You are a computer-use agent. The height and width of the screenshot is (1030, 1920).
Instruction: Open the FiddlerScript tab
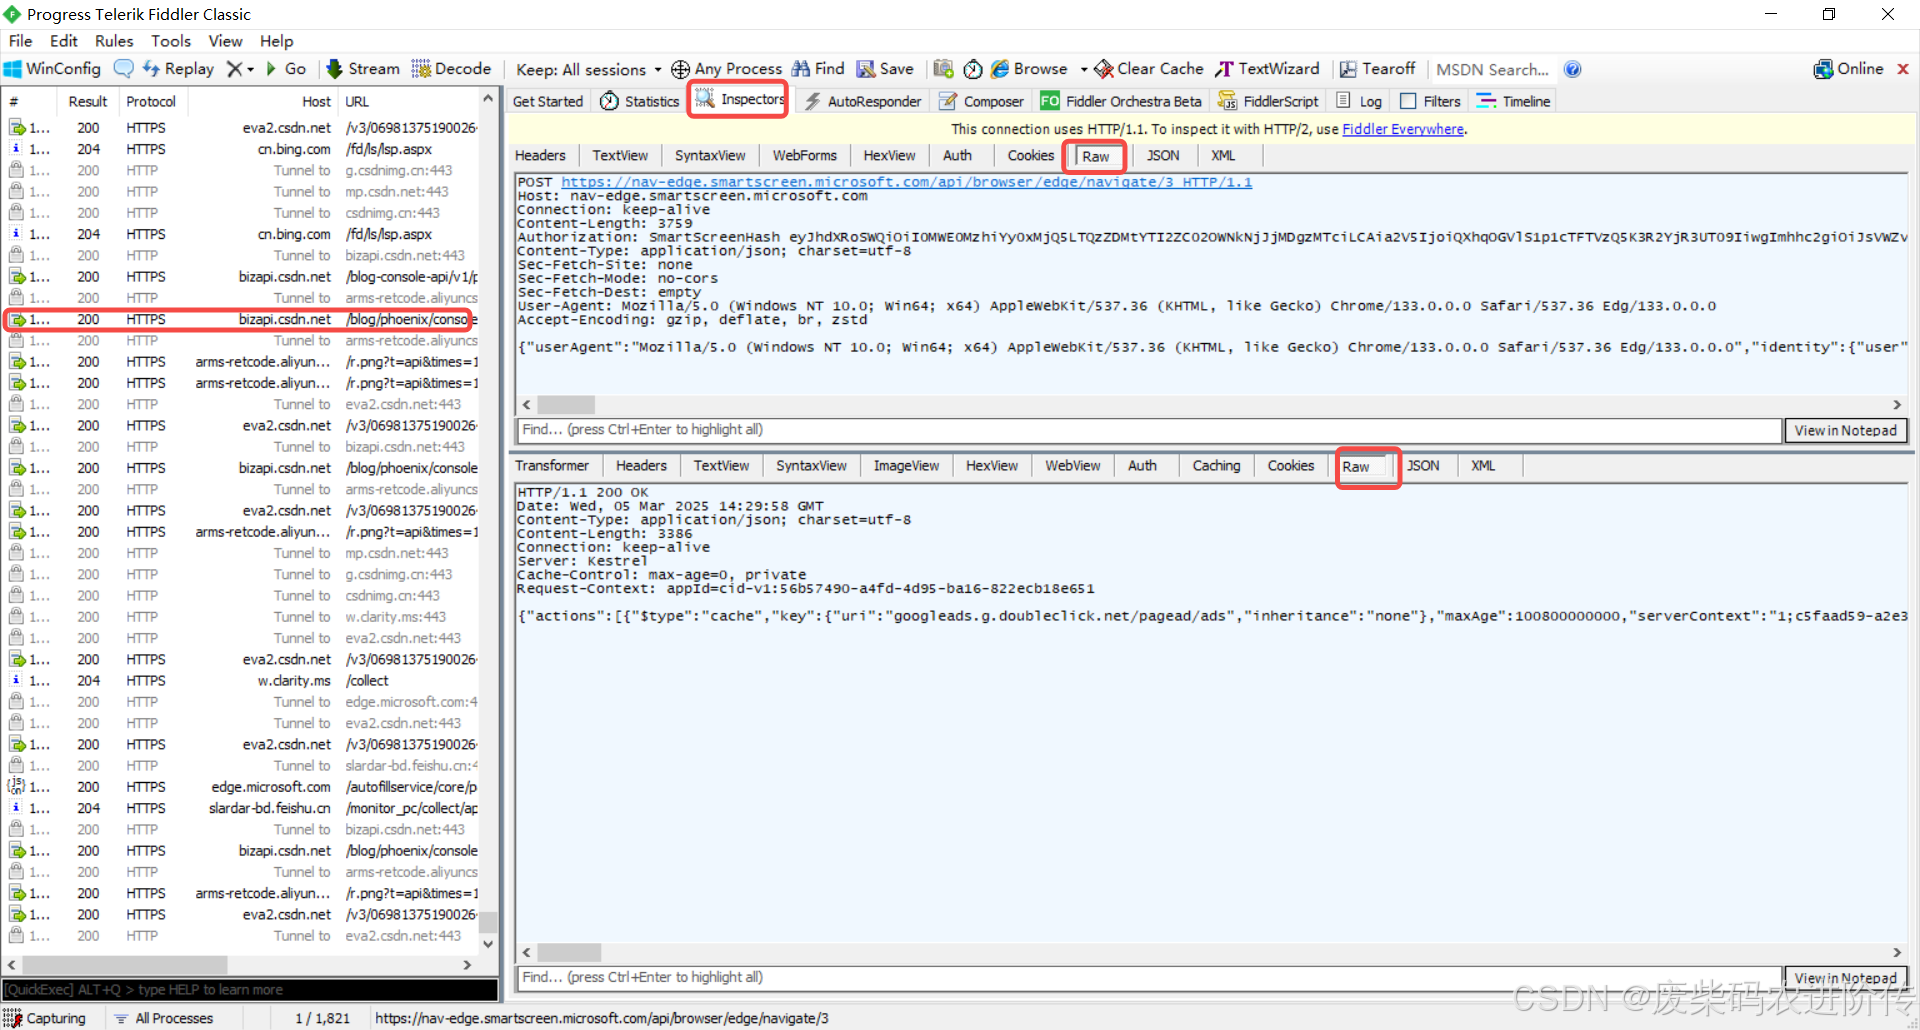(1268, 101)
